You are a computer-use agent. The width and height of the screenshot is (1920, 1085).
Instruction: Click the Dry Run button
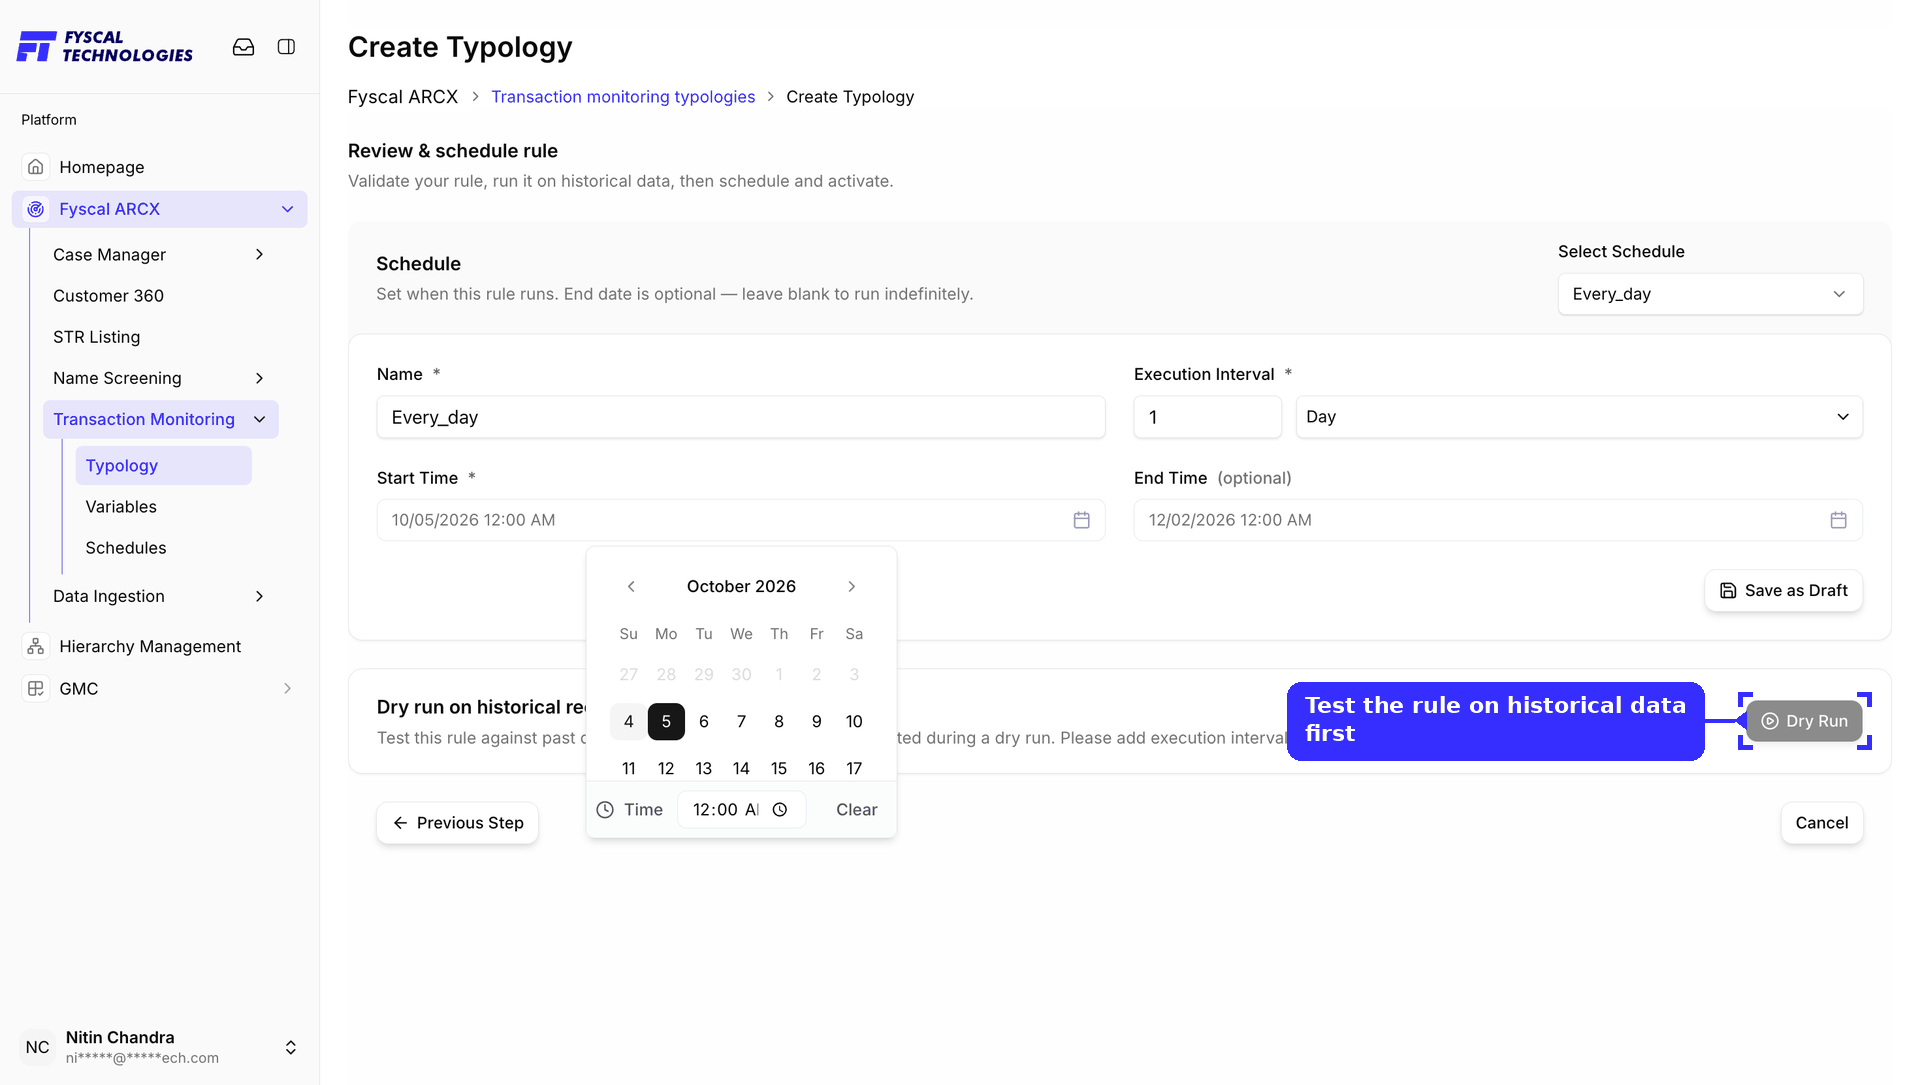[x=1804, y=721]
